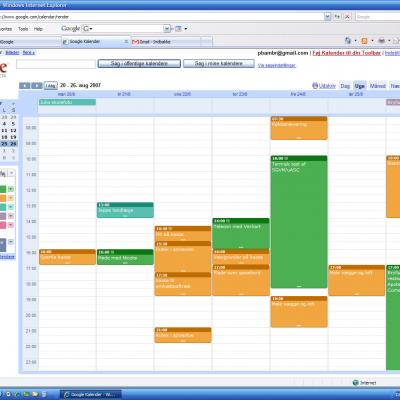Click the RSS feeds toolbar icon
The image size is (400, 400).
(x=364, y=41)
